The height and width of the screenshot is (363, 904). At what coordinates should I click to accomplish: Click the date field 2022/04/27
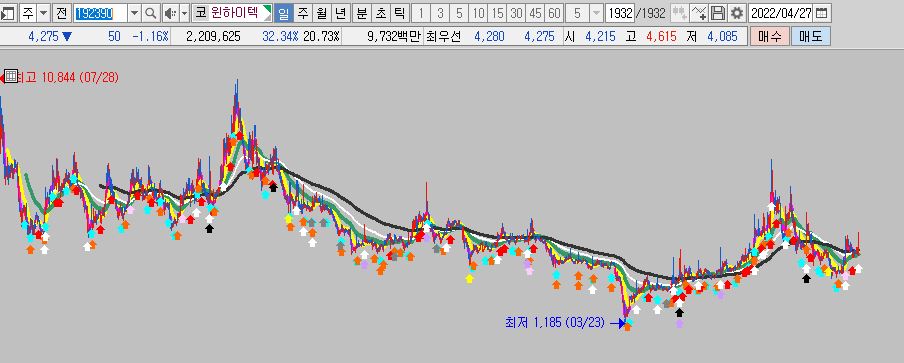pos(781,13)
